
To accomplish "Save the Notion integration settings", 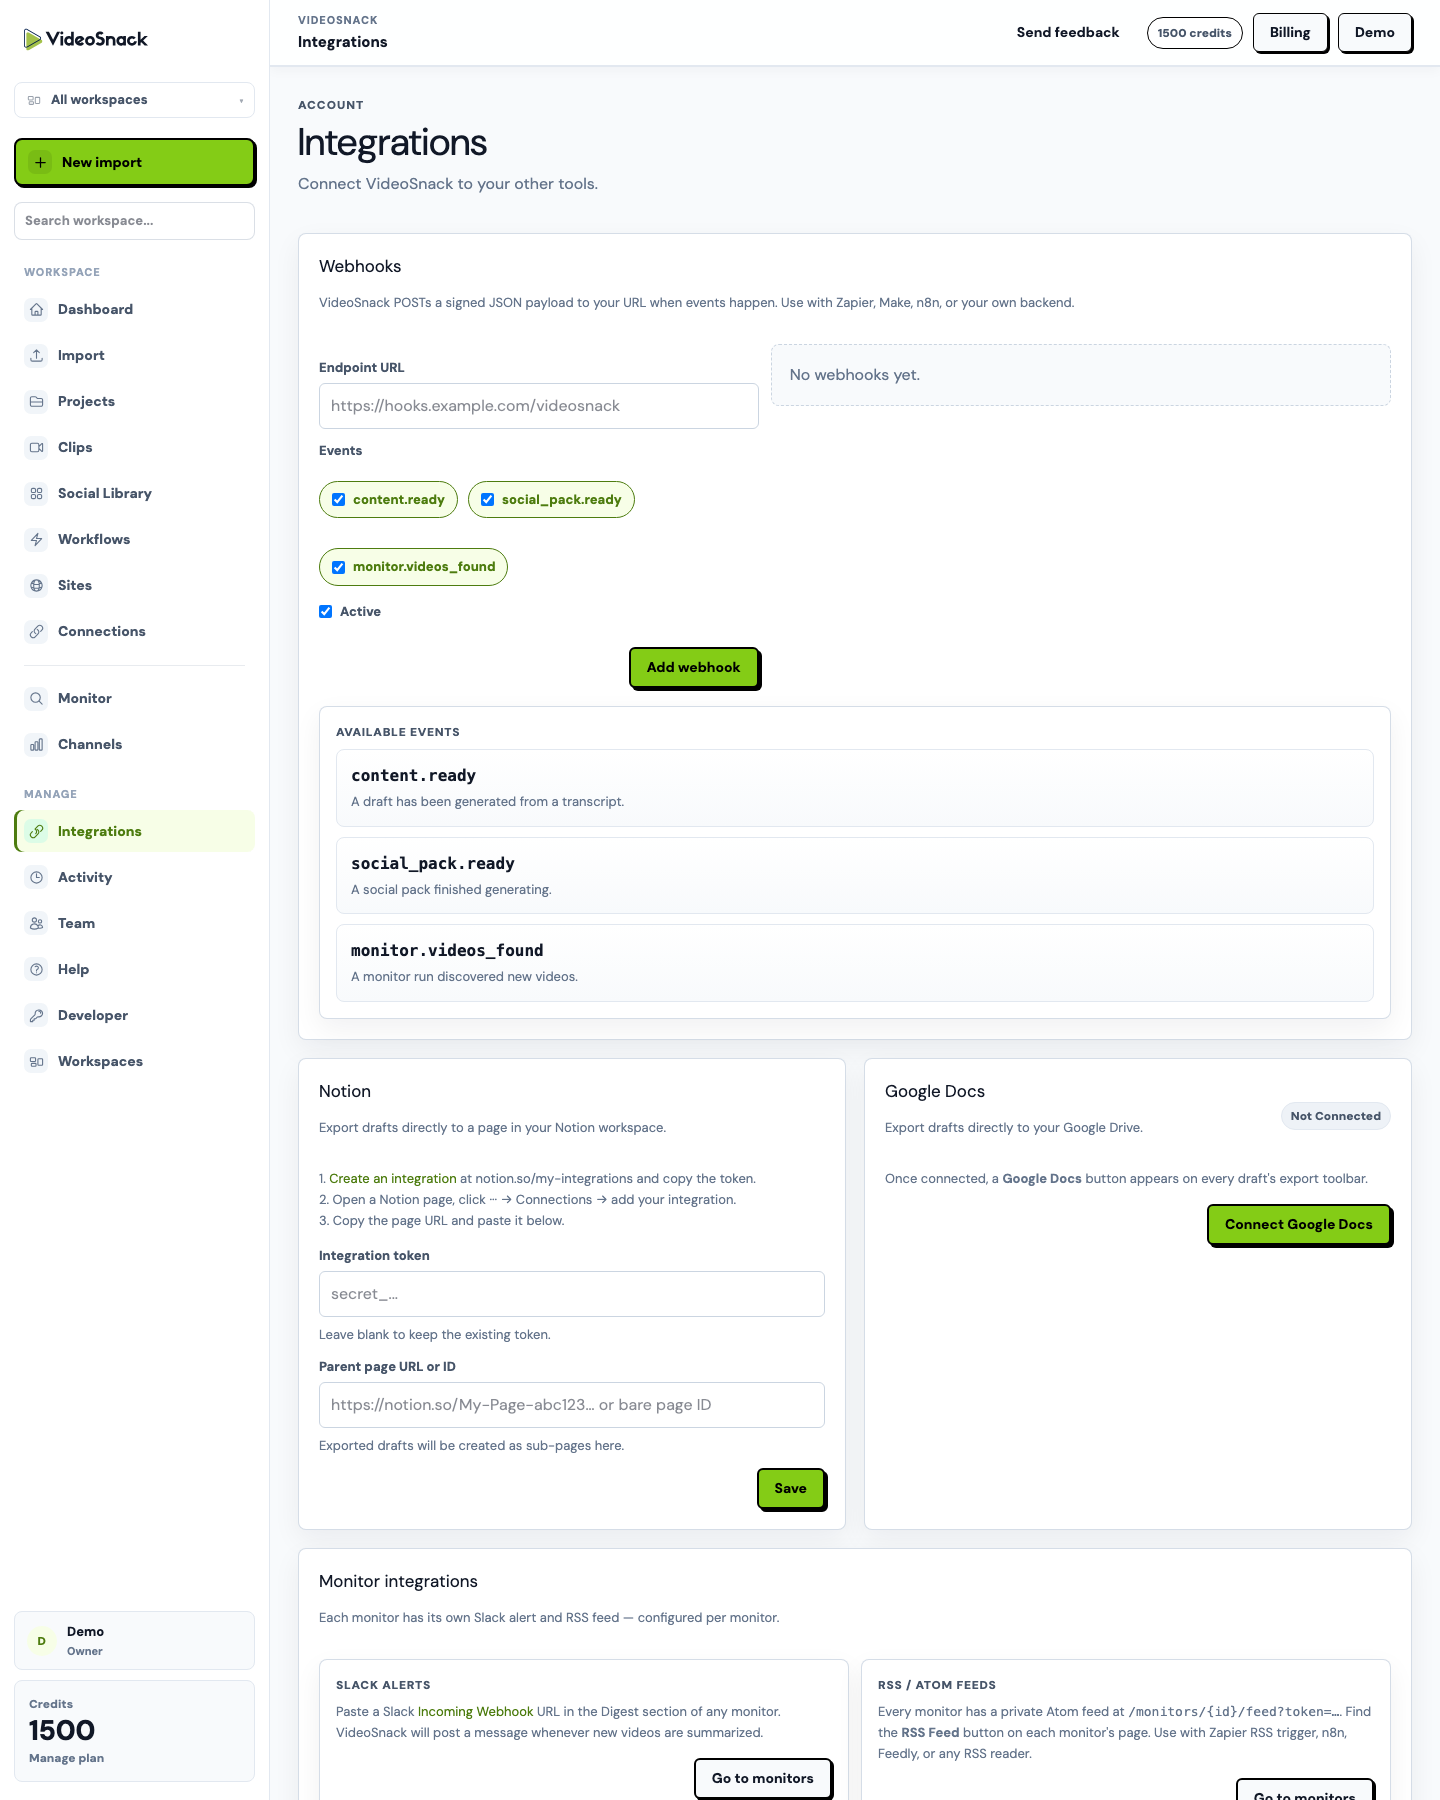I will [x=791, y=1488].
